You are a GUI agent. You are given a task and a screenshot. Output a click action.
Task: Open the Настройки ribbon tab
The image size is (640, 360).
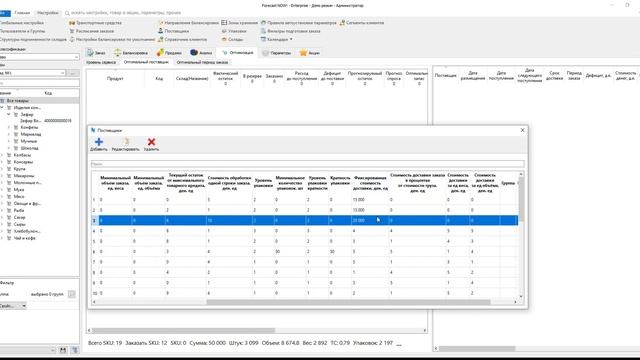(47, 13)
